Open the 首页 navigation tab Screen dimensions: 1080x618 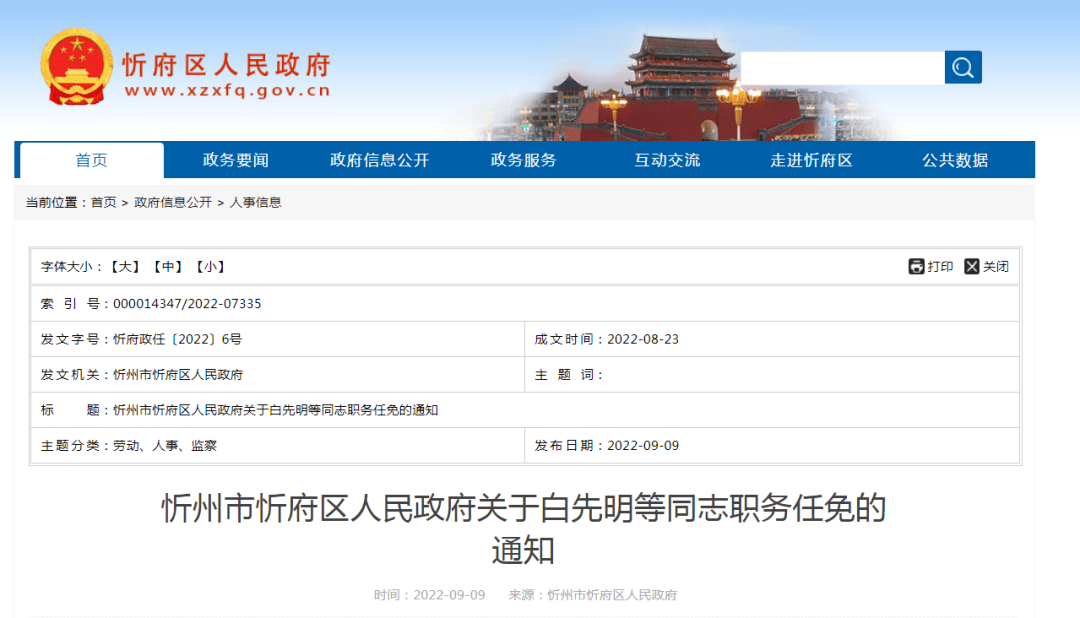(92, 160)
